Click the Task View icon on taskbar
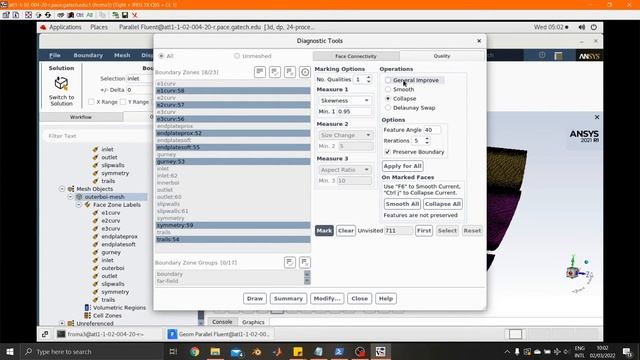 click(x=173, y=351)
